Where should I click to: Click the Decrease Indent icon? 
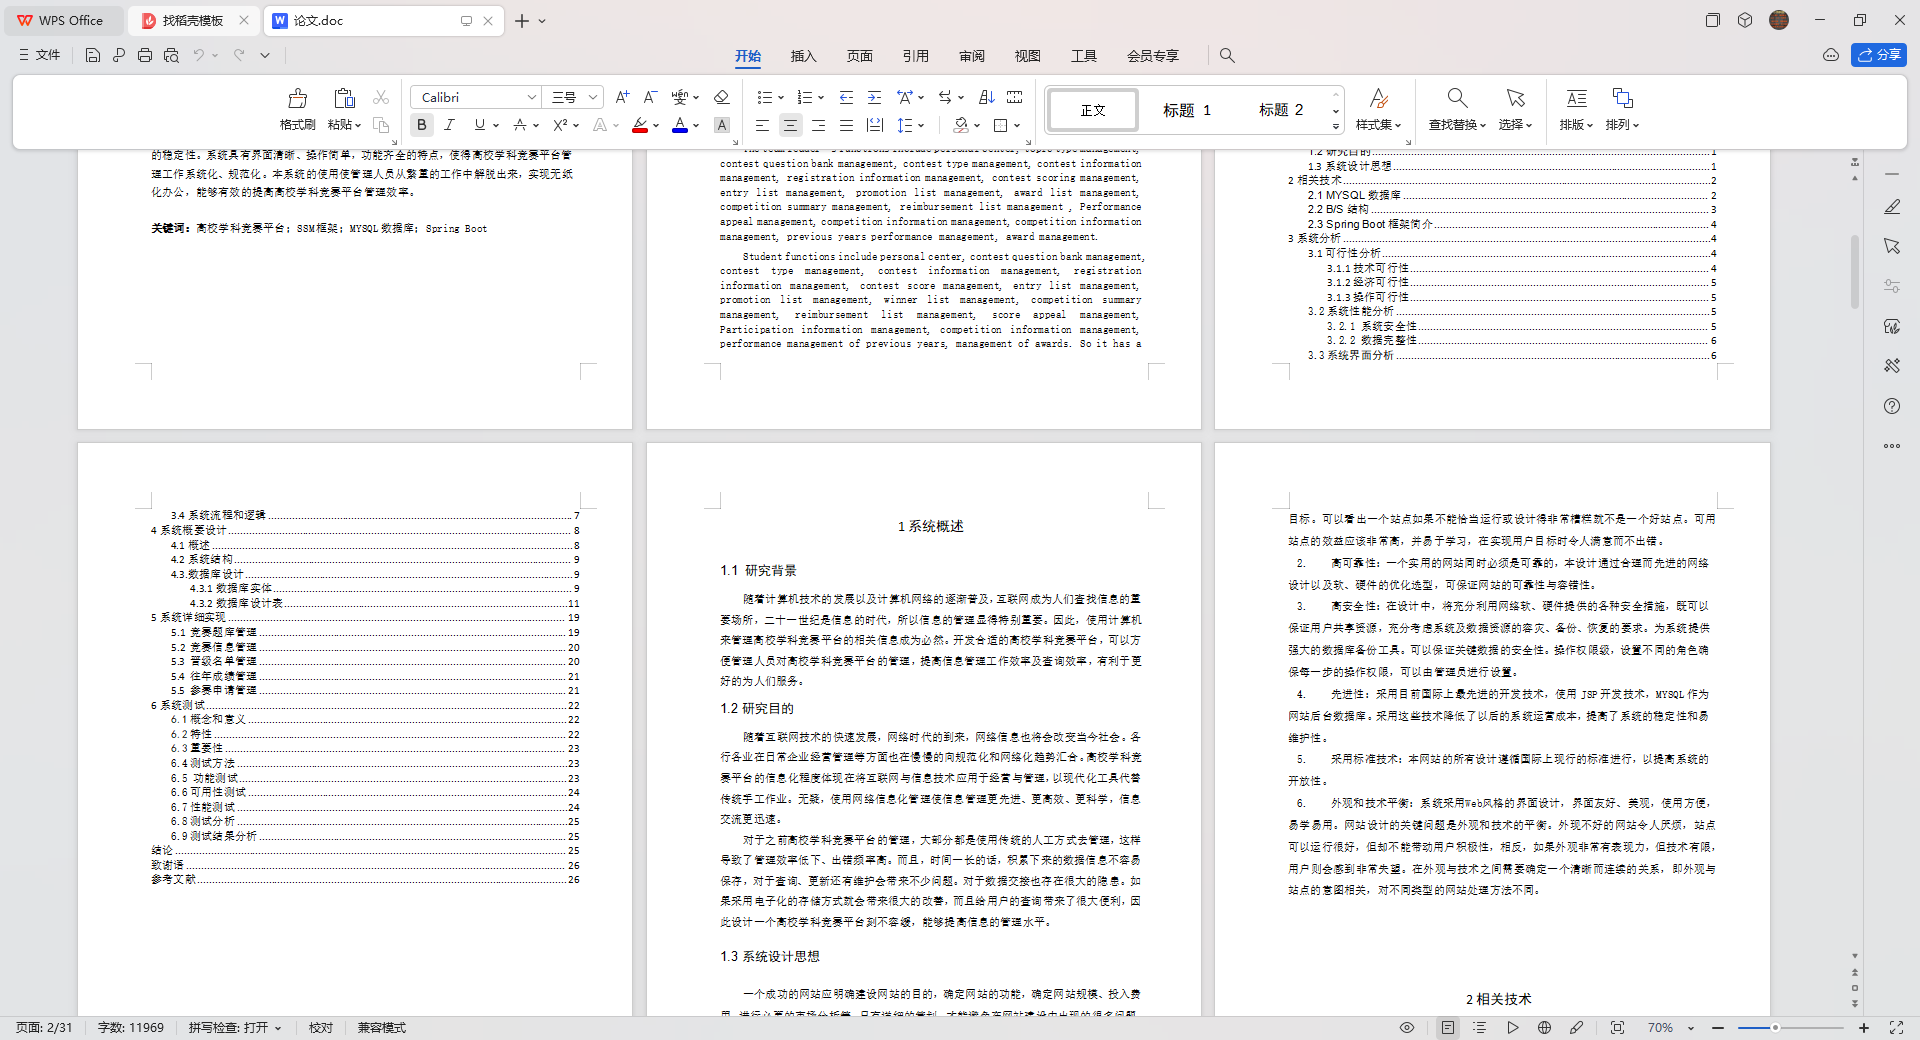point(846,97)
